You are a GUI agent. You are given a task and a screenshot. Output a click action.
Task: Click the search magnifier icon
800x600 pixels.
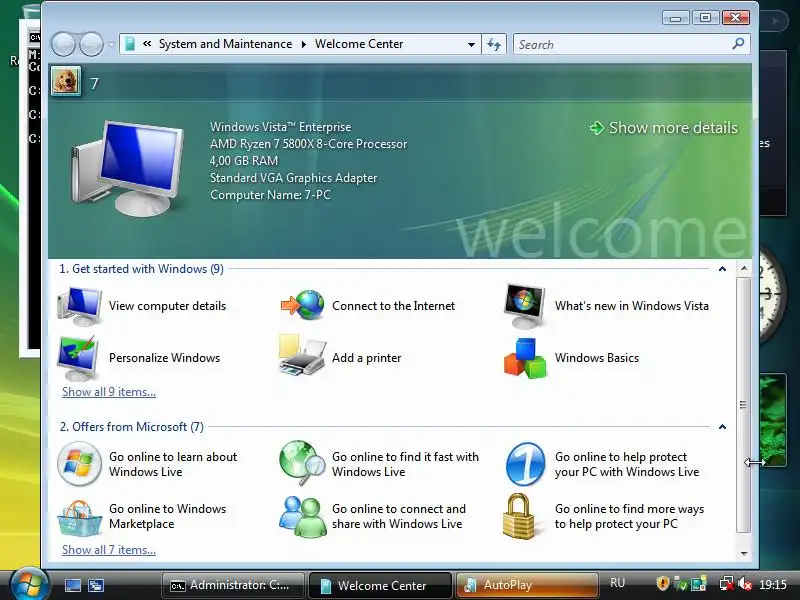click(x=738, y=44)
